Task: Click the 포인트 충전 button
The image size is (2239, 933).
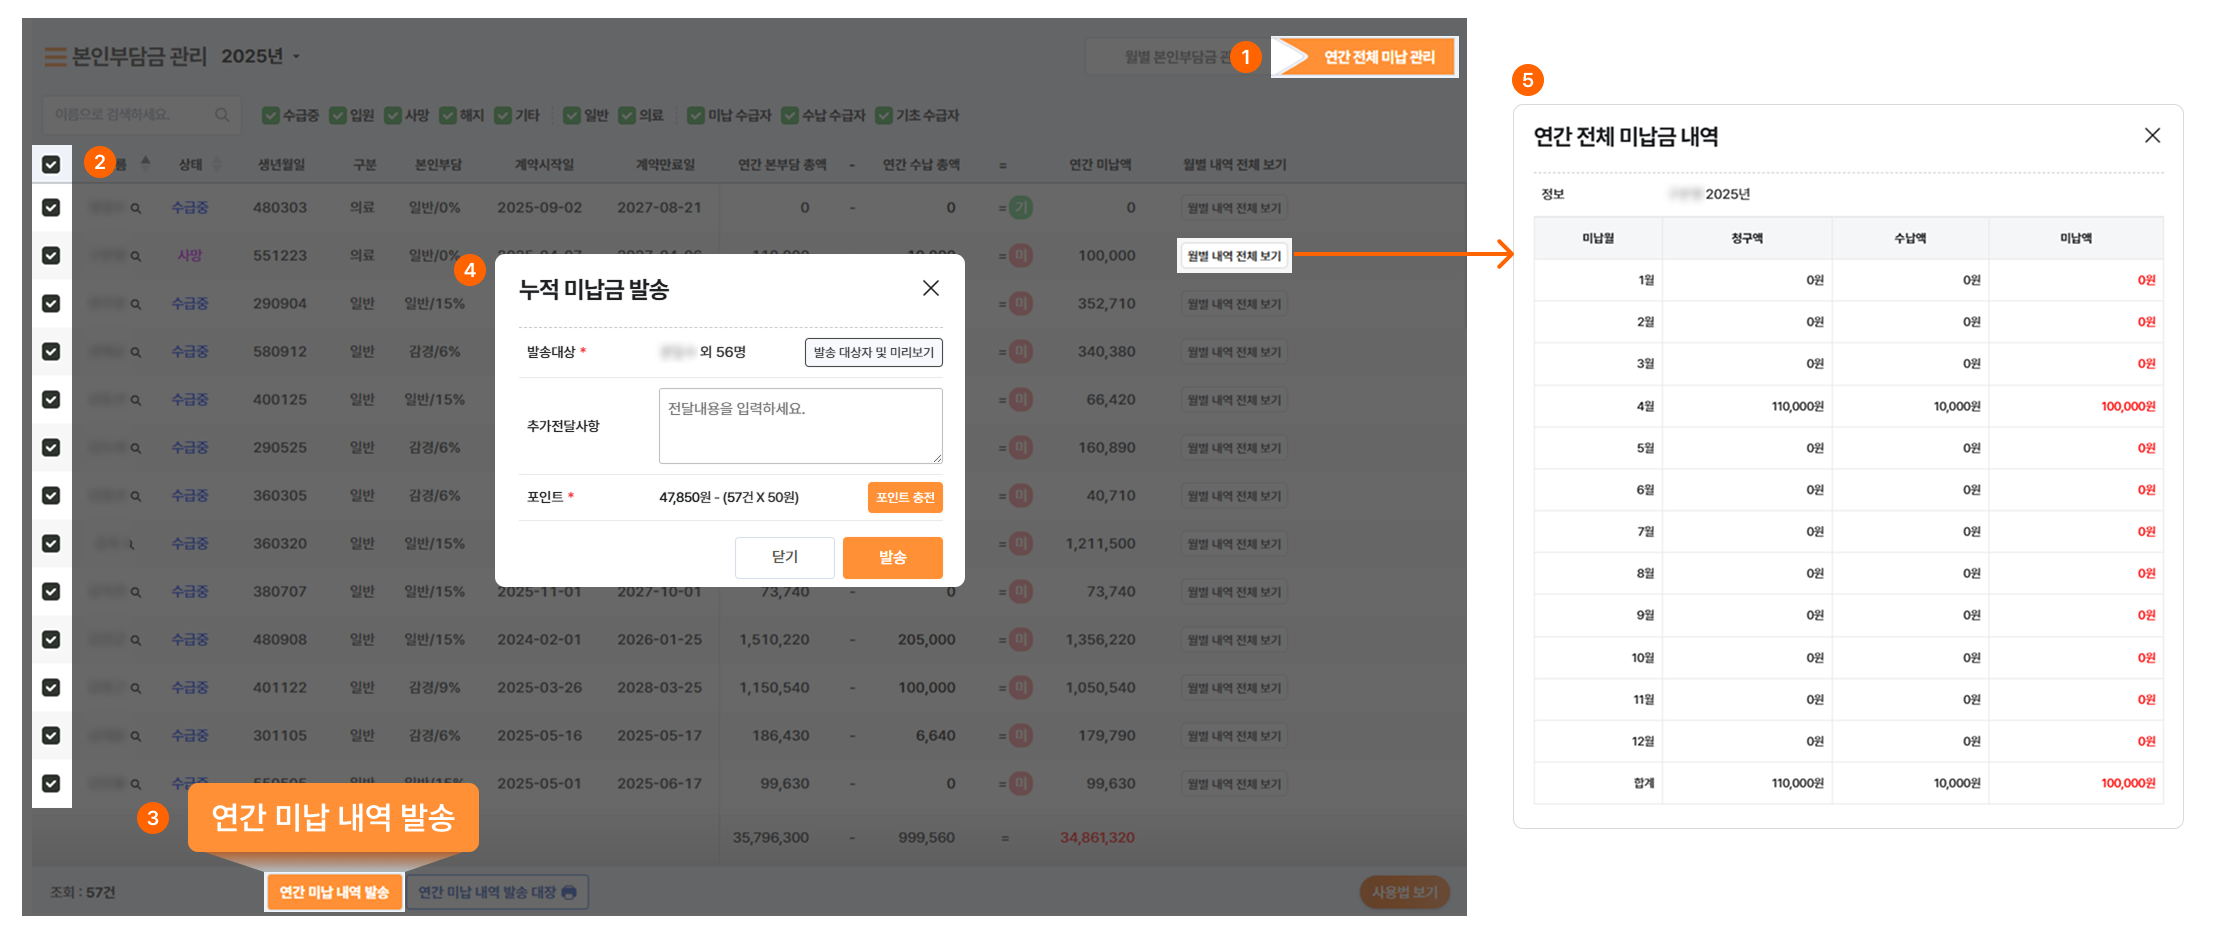Action: click(904, 497)
